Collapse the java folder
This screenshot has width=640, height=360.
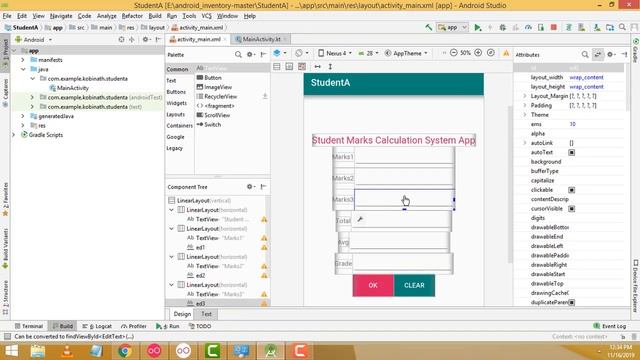[x=23, y=69]
